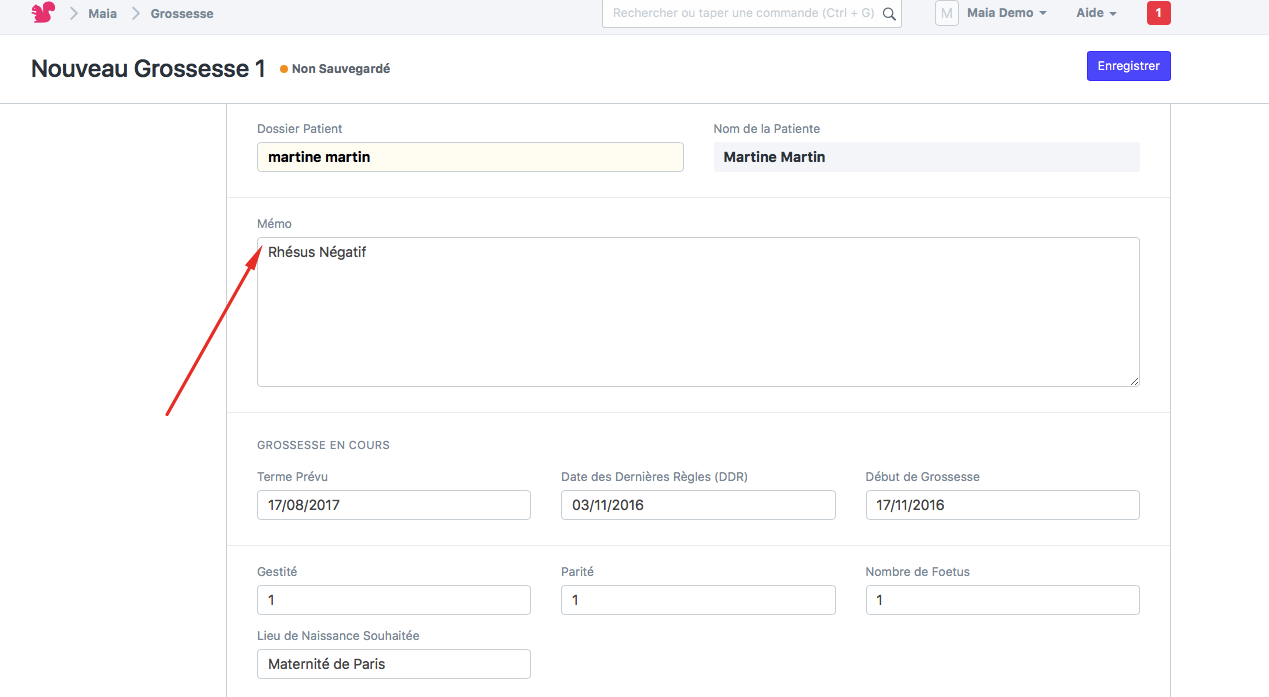
Task: Select the Terme Prévu date field
Action: (x=393, y=505)
